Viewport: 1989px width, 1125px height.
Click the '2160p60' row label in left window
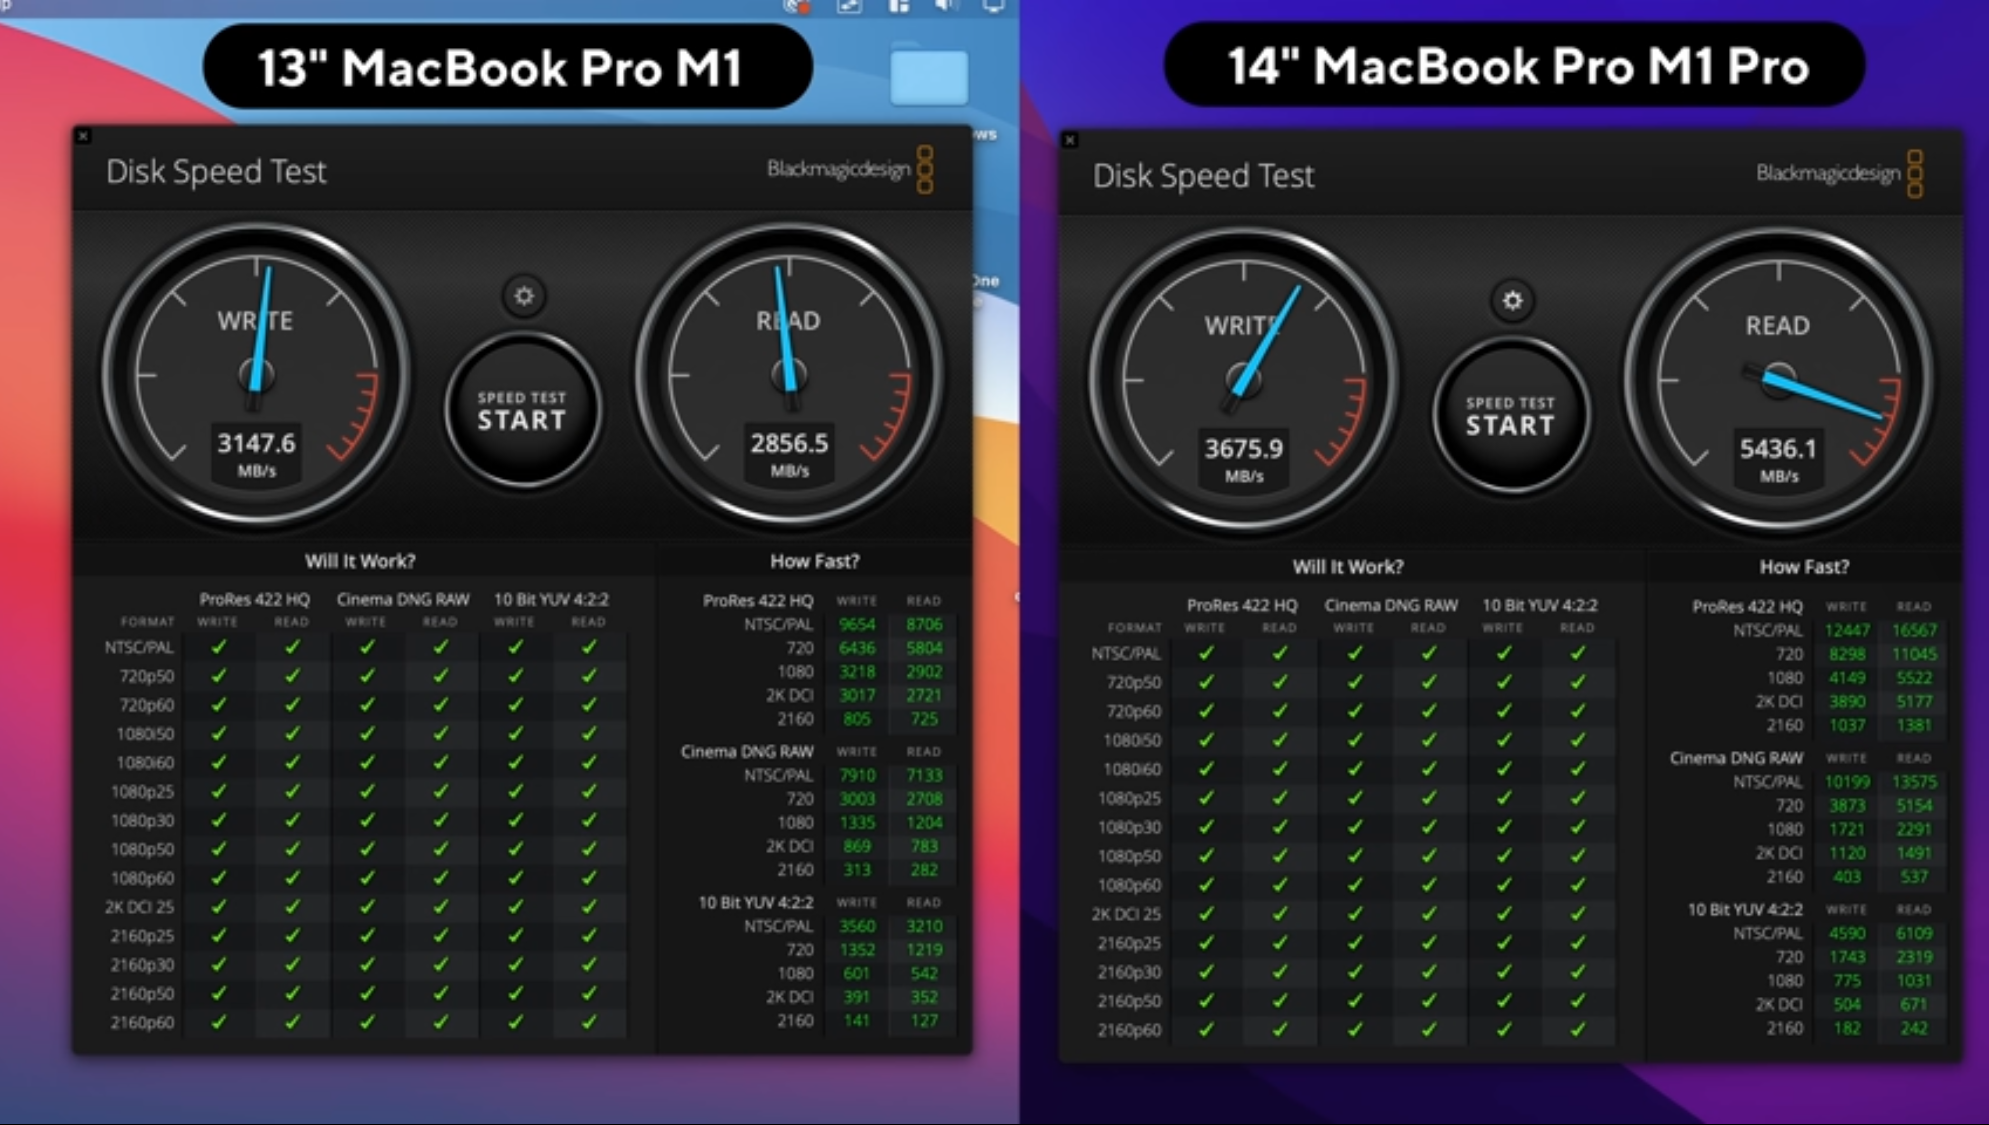142,1023
